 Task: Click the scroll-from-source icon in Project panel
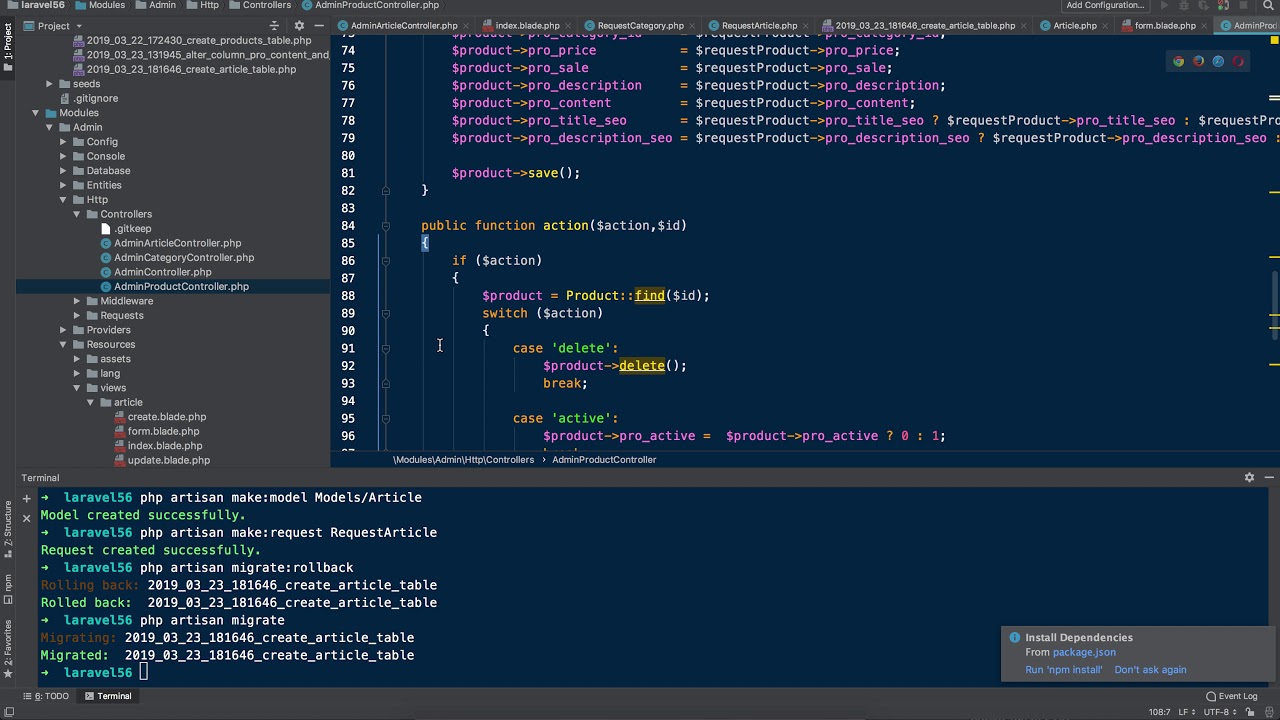[274, 26]
